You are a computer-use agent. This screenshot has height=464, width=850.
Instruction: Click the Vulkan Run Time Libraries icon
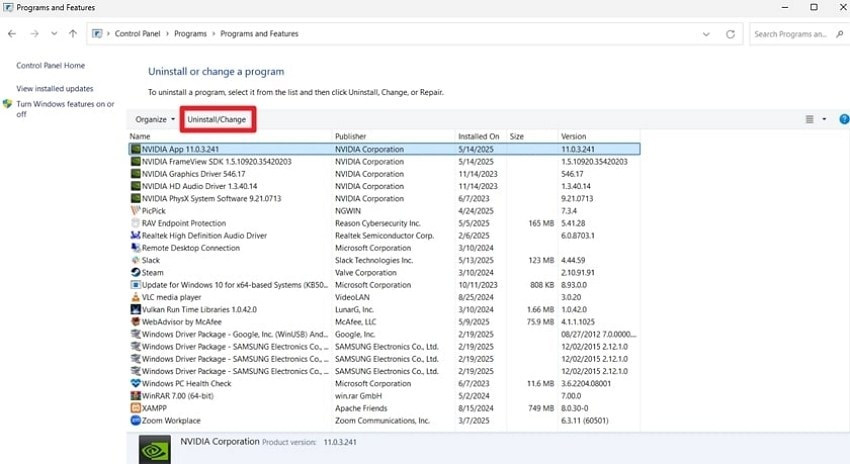click(x=136, y=310)
